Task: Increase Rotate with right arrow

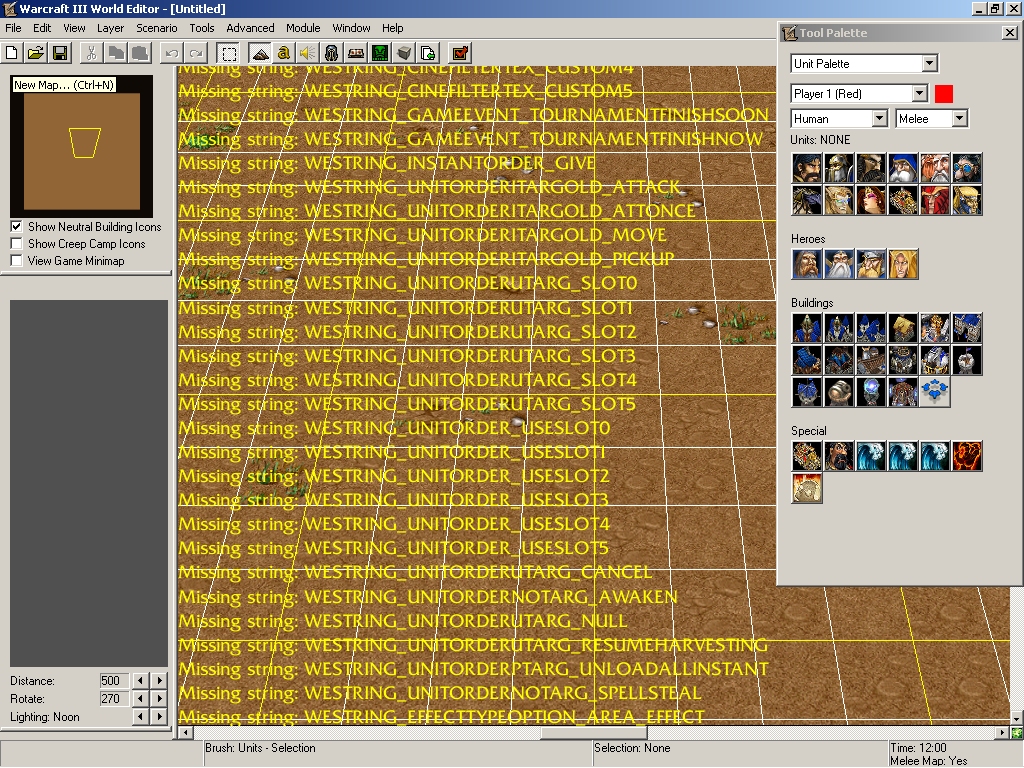Action: 159,699
